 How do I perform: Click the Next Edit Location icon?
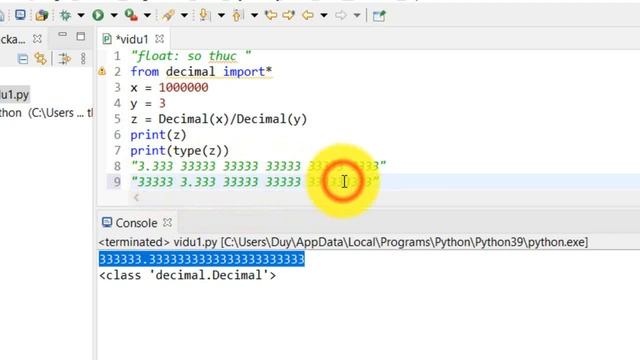pyautogui.click(x=289, y=16)
